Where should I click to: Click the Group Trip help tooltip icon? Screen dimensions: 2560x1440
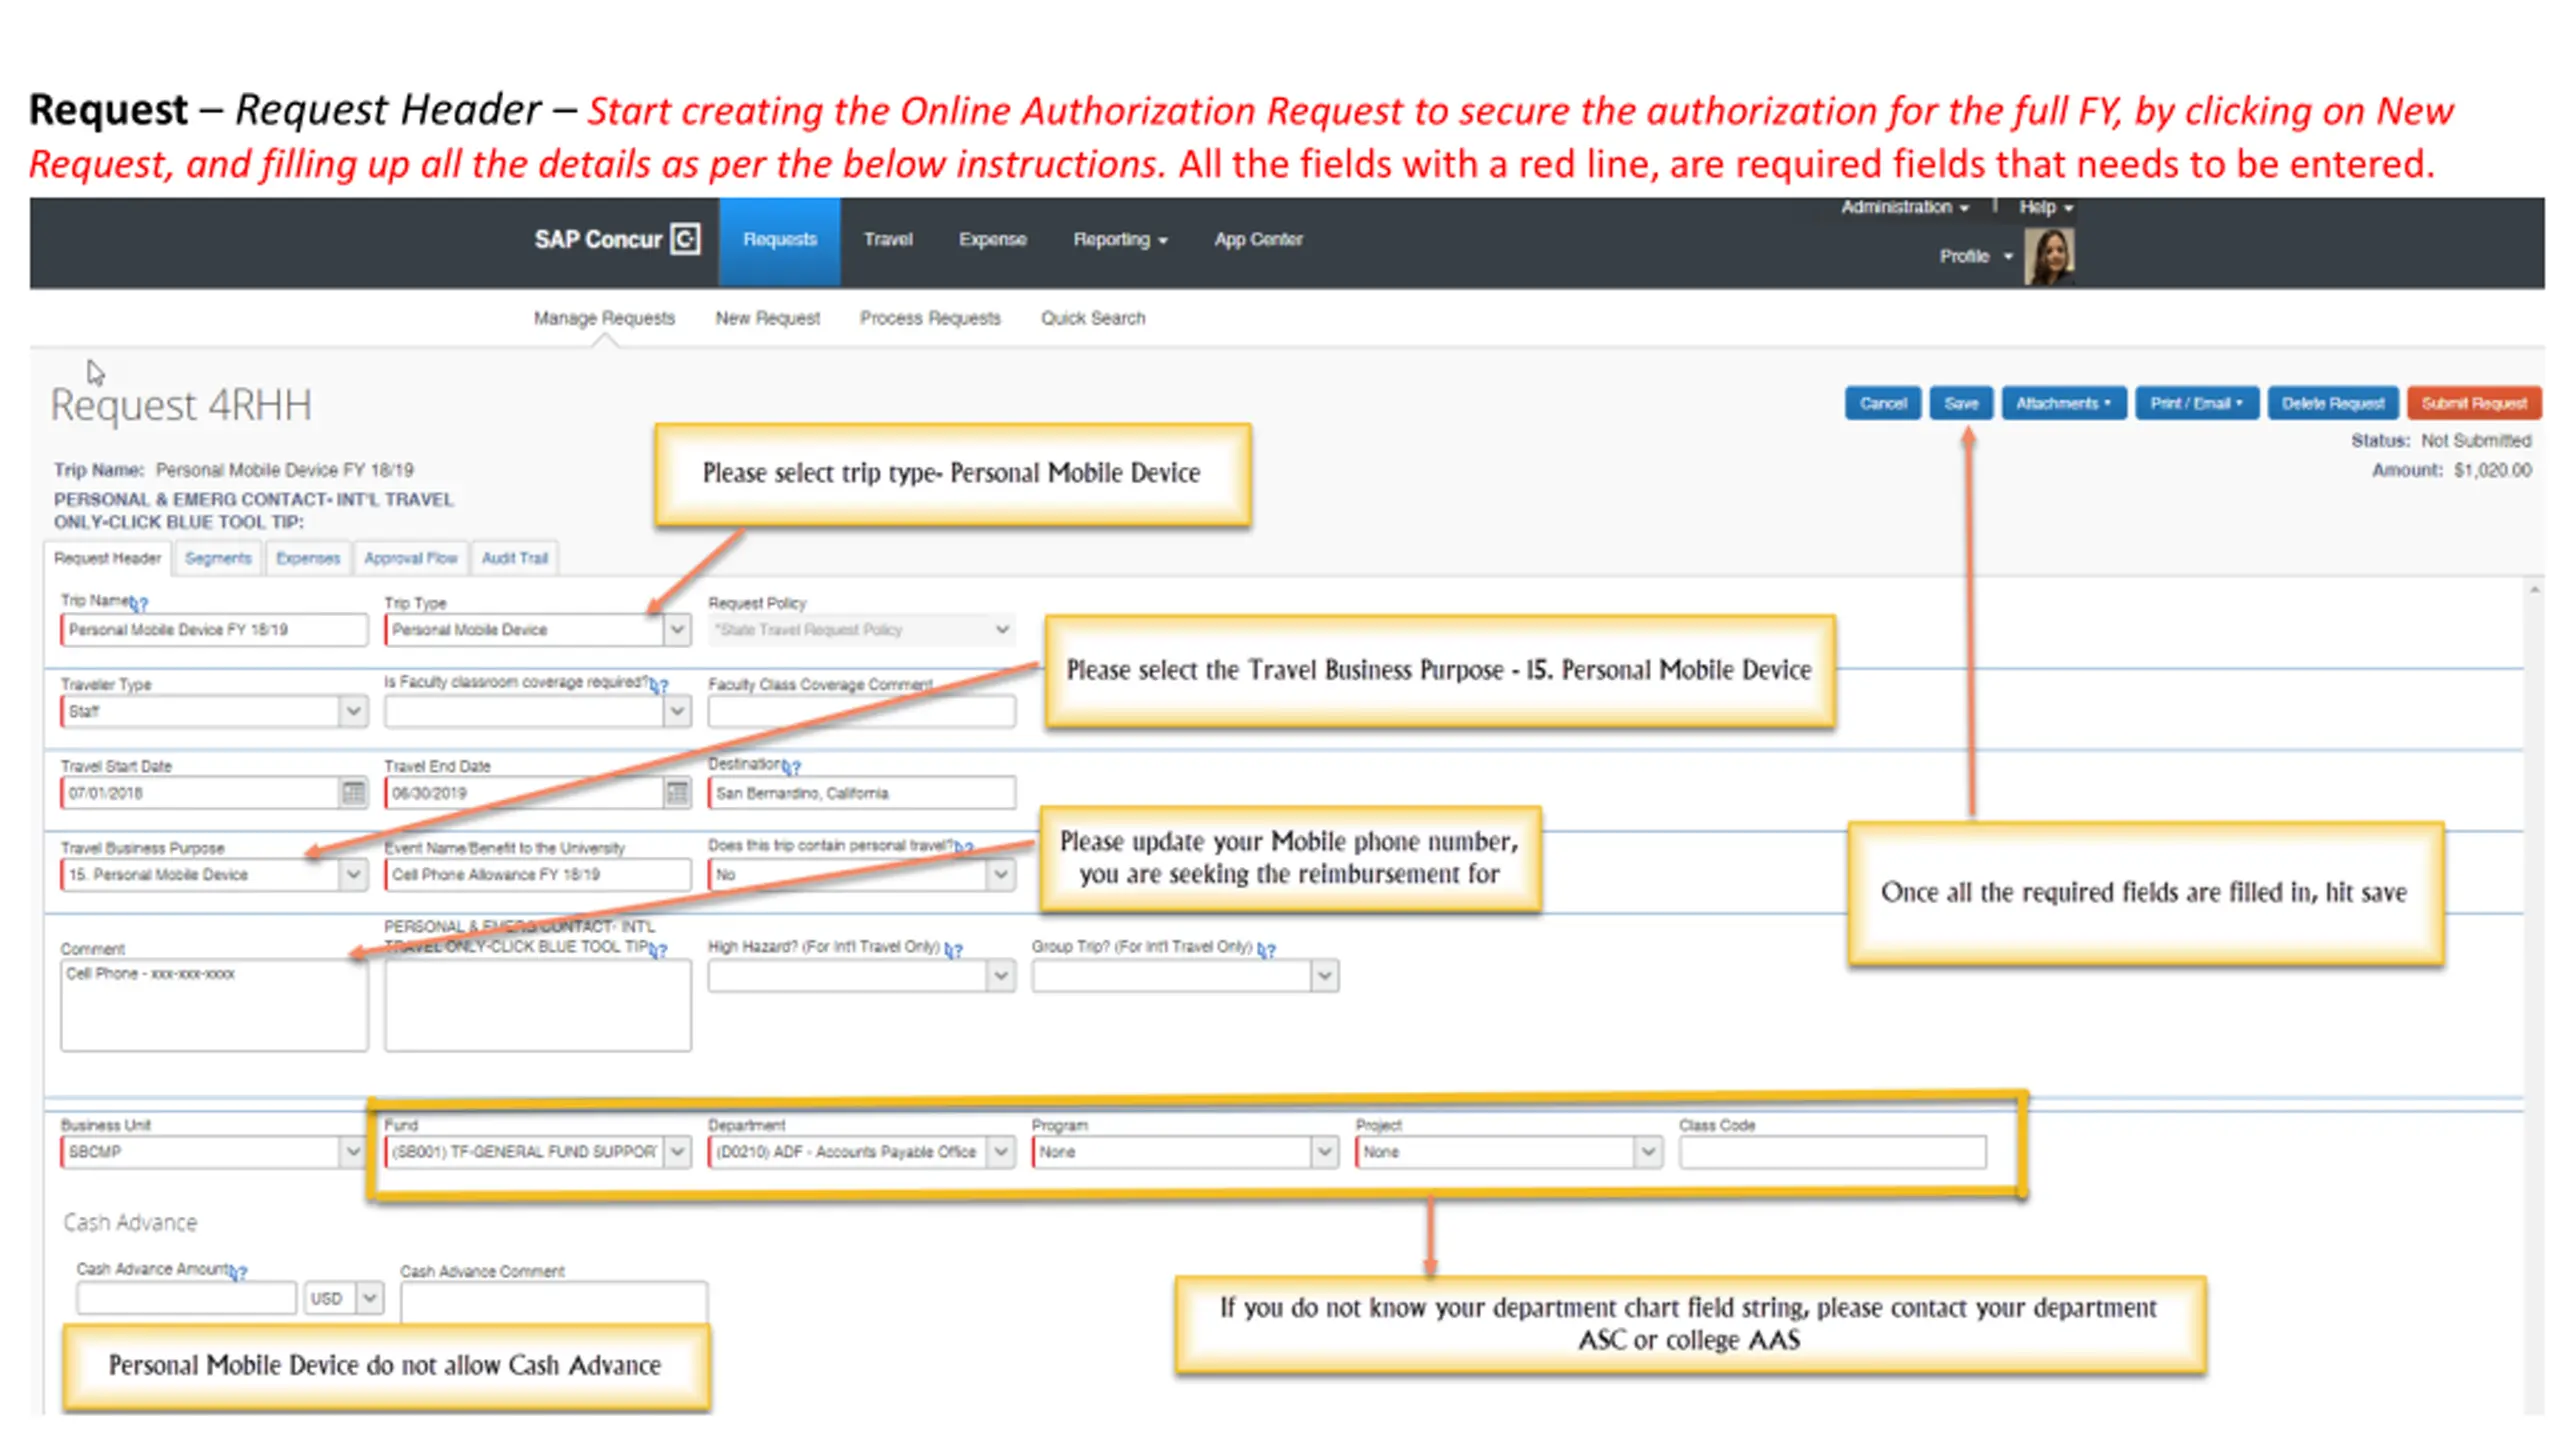(1266, 950)
